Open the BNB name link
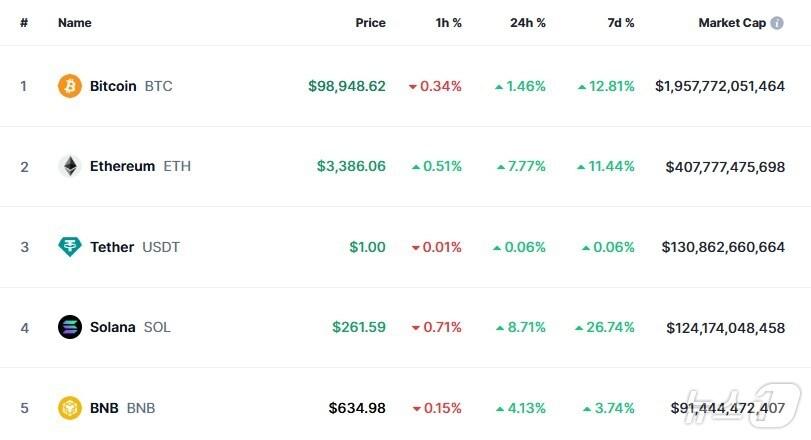Viewport: 811px width, 440px height. 104,408
